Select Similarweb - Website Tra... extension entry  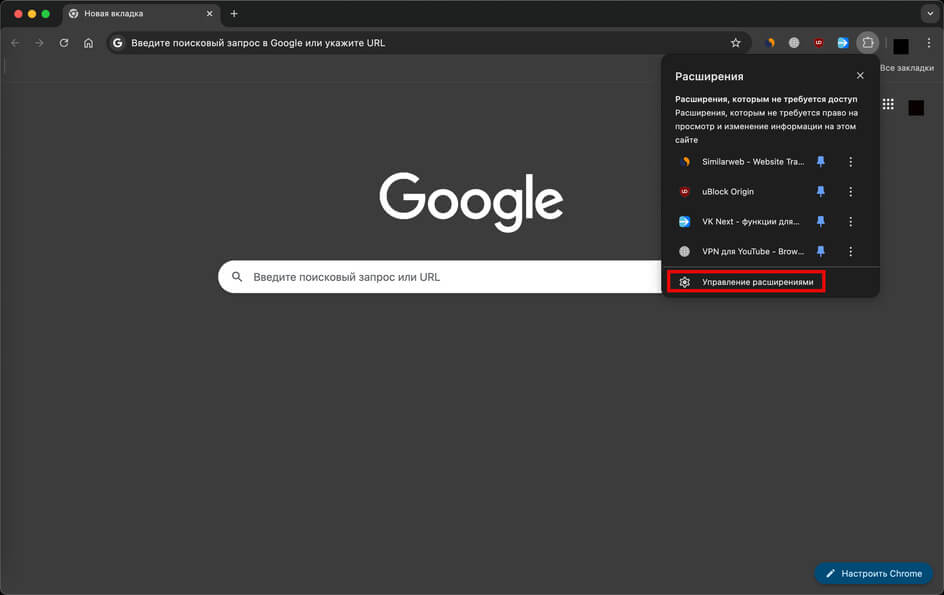[x=741, y=161]
